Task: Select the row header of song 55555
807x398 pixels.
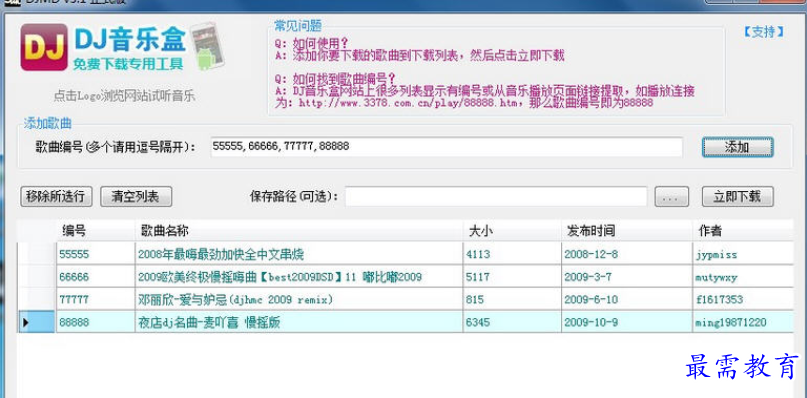Action: tap(37, 254)
